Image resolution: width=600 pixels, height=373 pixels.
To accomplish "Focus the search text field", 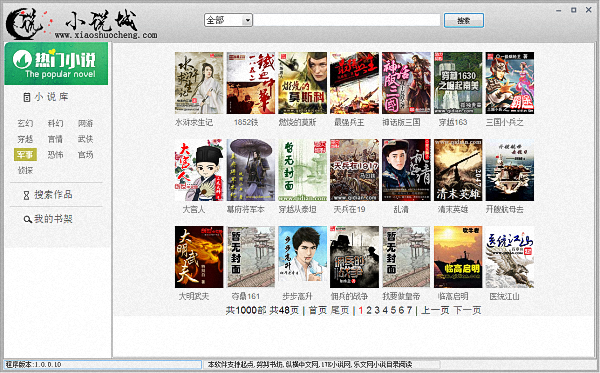I will [x=347, y=20].
